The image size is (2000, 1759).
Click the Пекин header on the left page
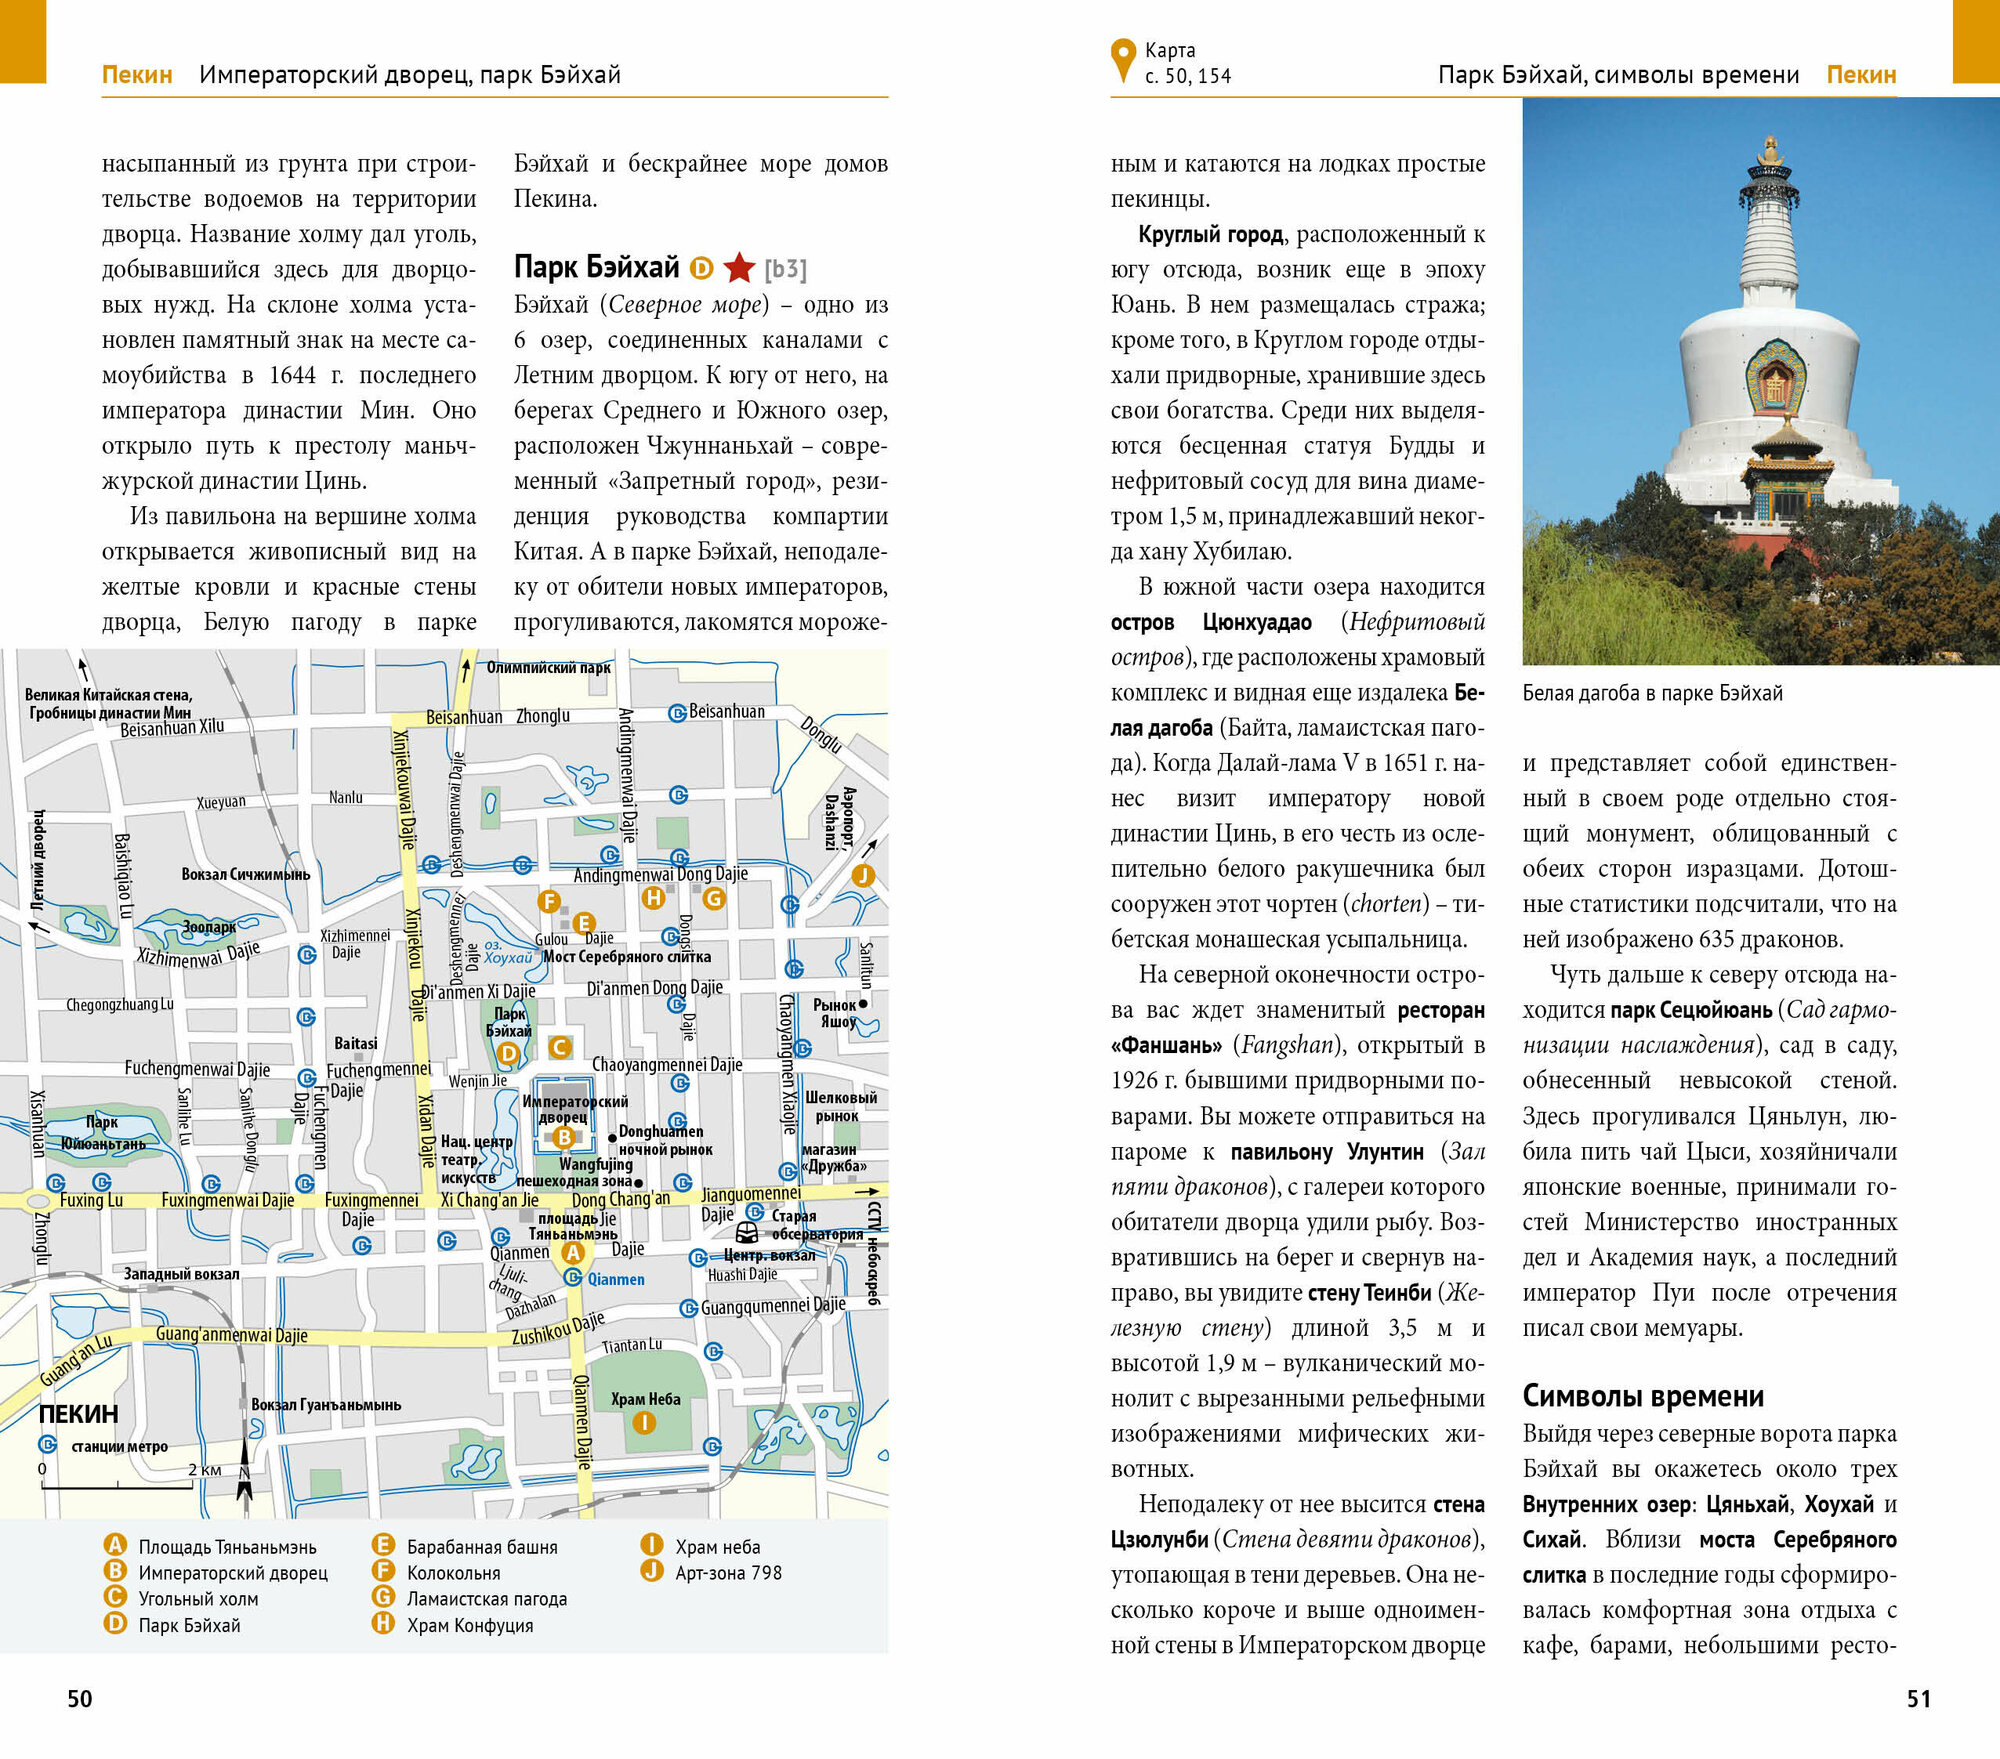[137, 75]
